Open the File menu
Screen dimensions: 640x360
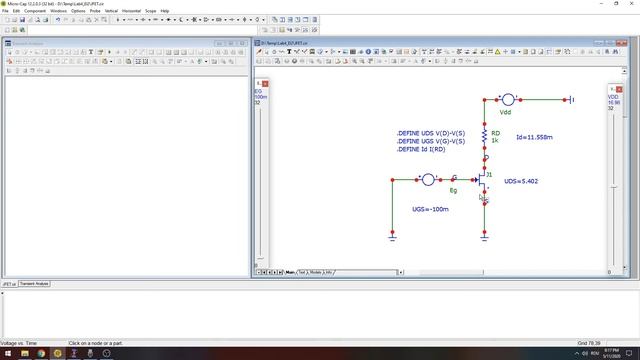pyautogui.click(x=5, y=11)
